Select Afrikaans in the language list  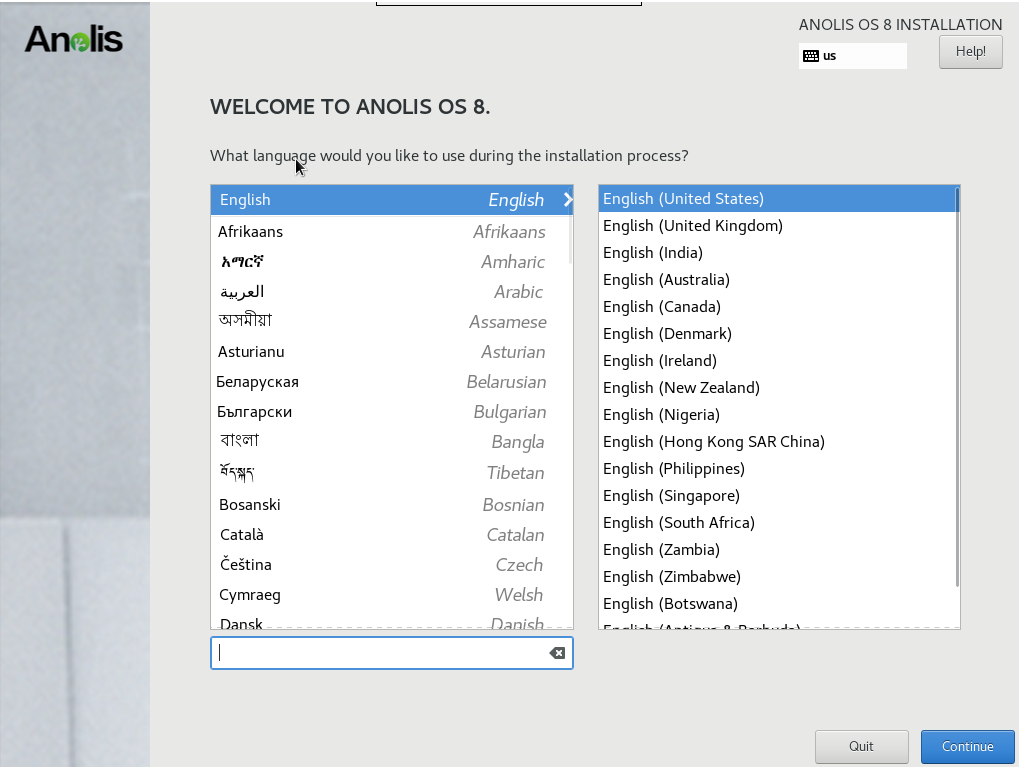[x=391, y=231]
